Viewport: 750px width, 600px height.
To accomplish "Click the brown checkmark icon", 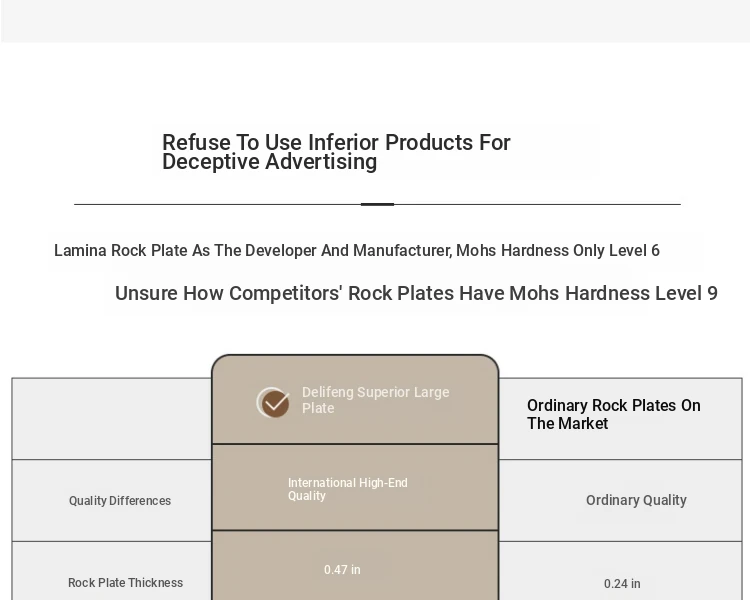I will click(273, 402).
